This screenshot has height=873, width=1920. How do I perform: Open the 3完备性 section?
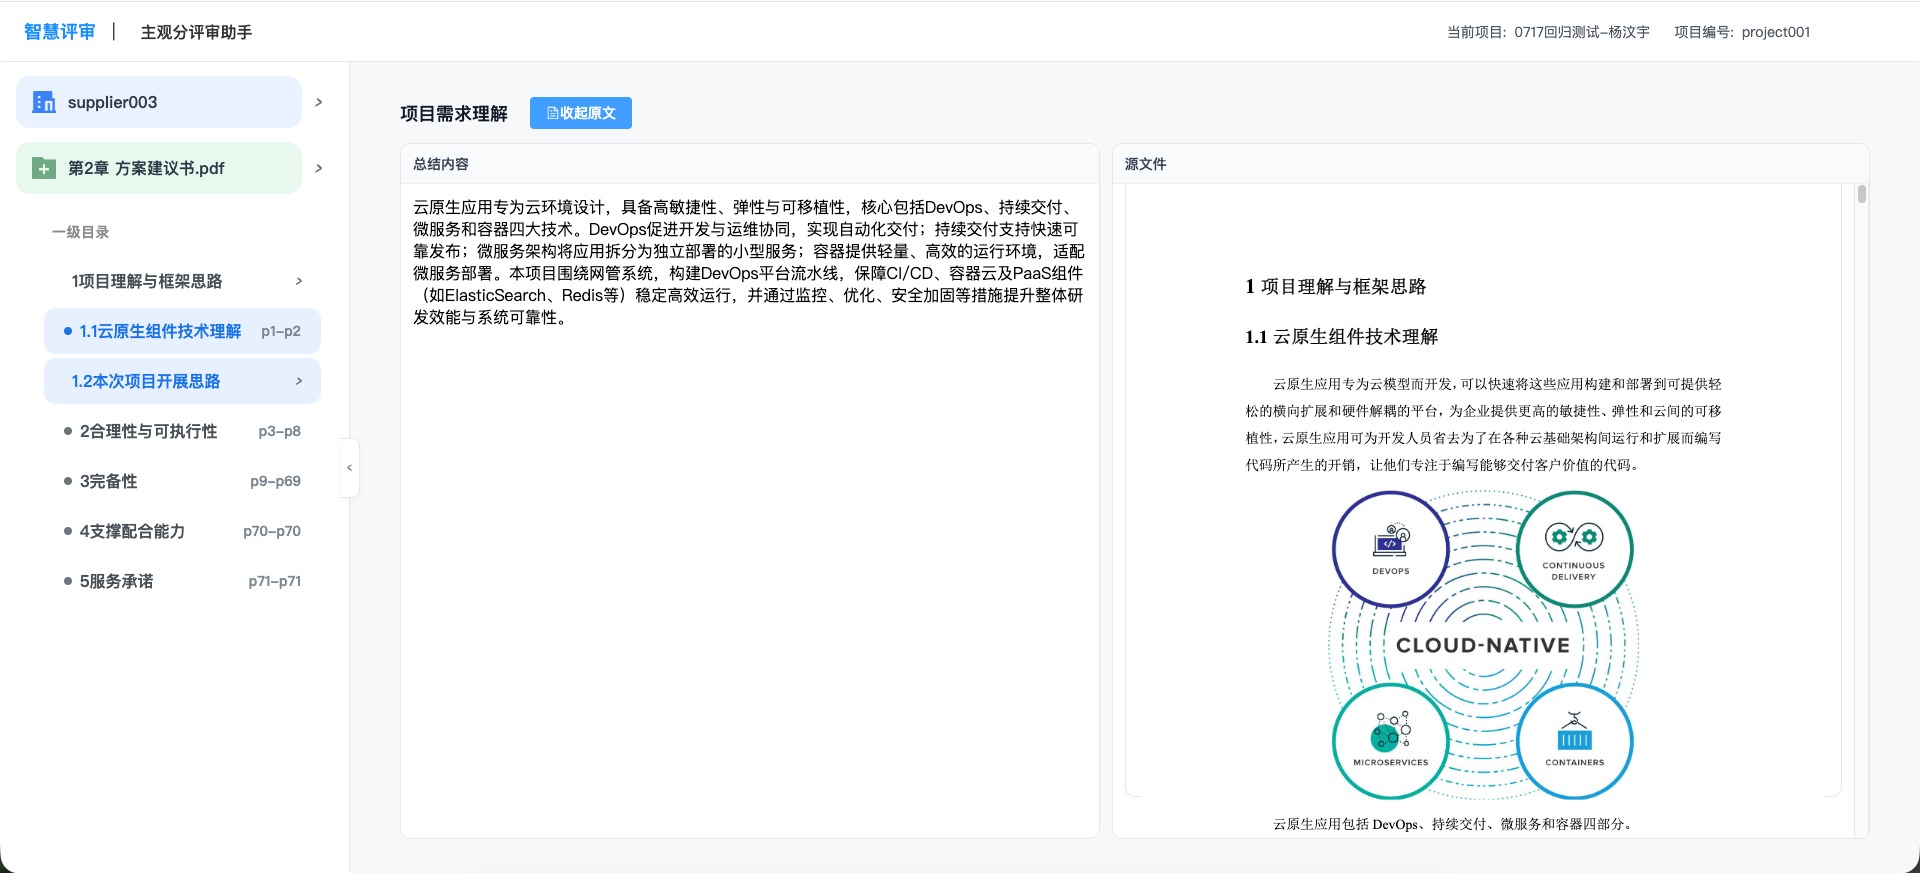(108, 481)
